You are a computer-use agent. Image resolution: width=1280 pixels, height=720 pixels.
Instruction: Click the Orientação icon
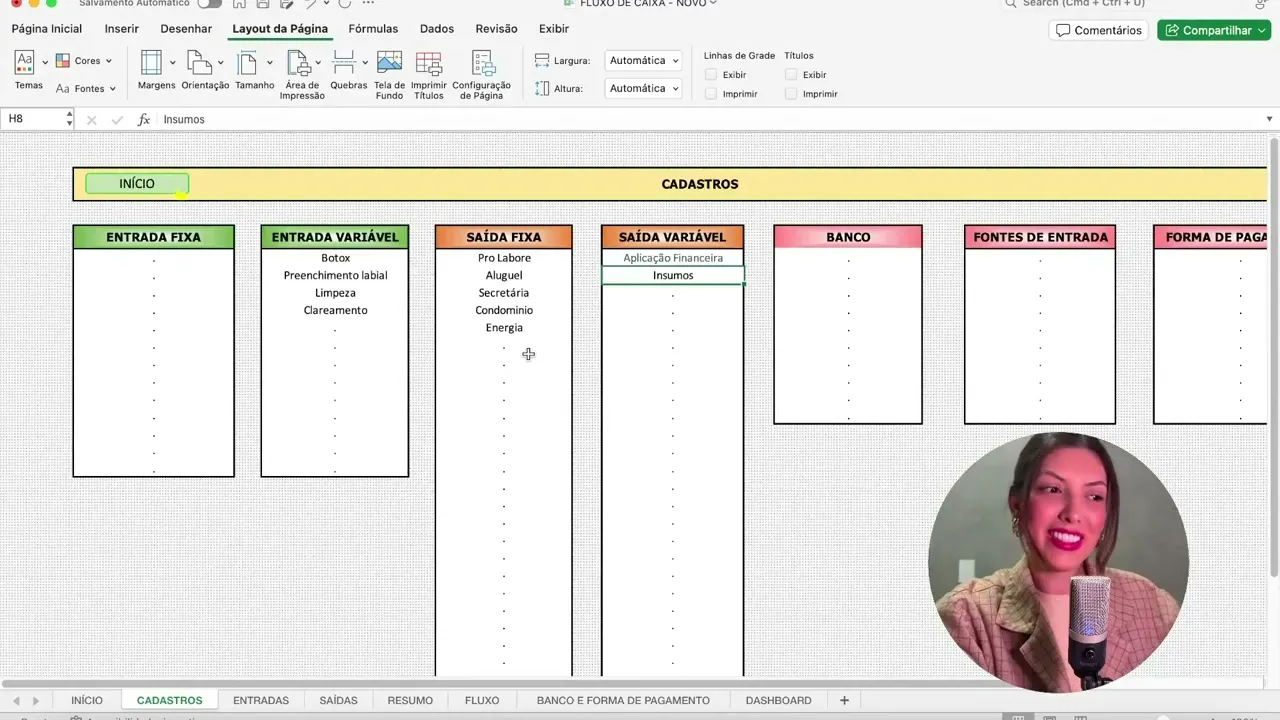coord(199,62)
